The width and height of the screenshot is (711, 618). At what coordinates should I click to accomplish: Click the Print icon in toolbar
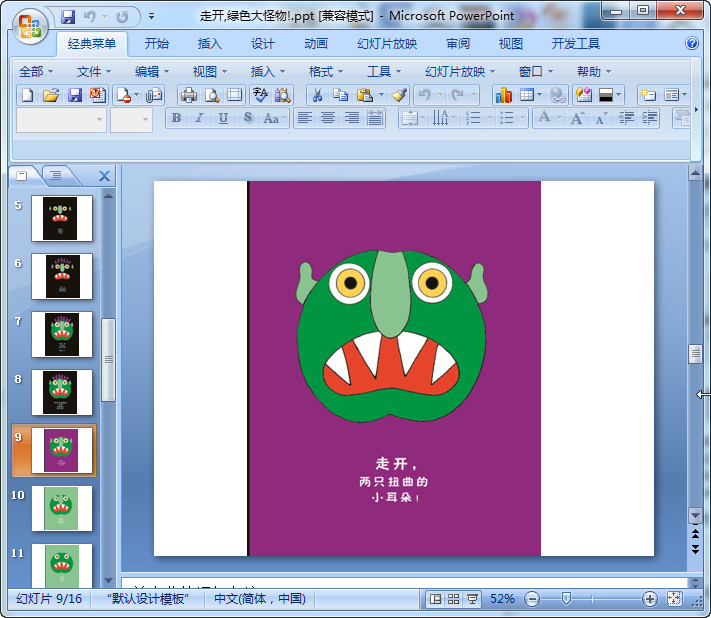point(188,95)
